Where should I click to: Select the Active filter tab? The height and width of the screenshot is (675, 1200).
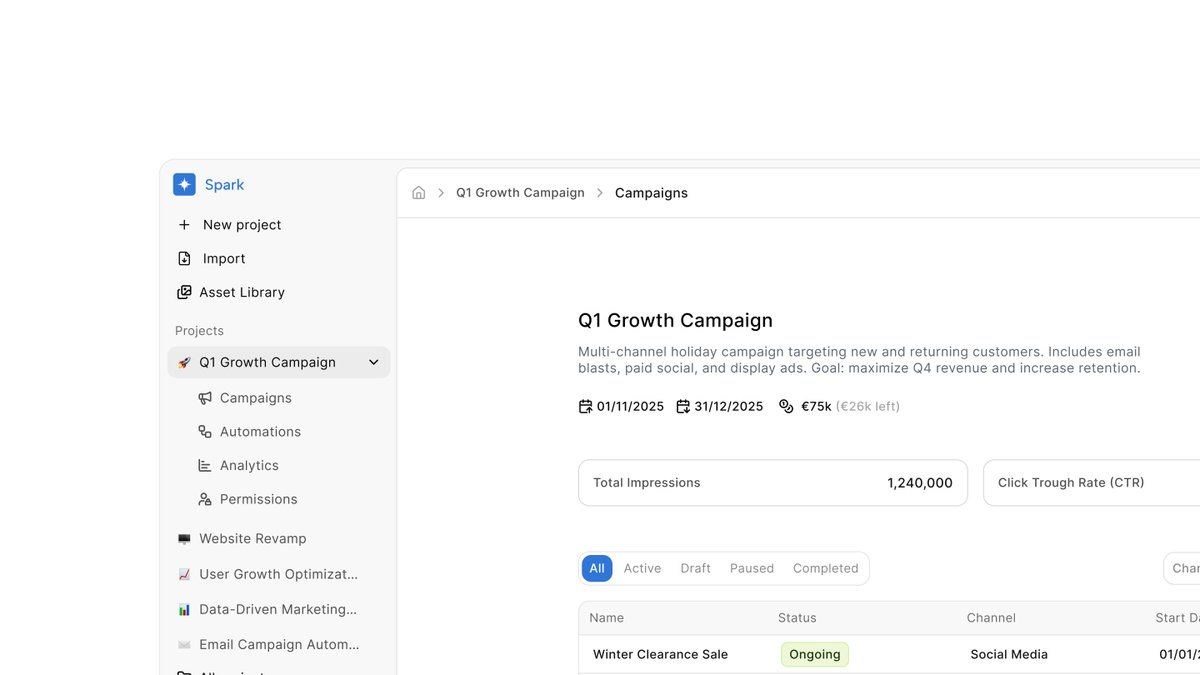(642, 568)
